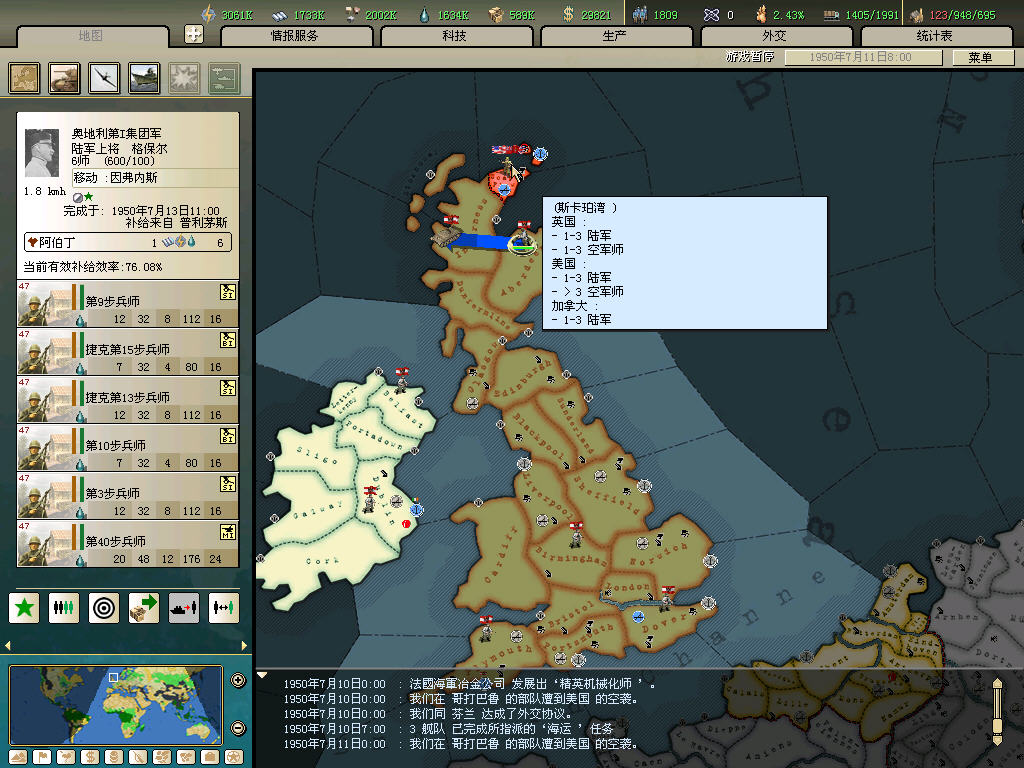Switch to economic map mode dollar icon
The image size is (1024, 768).
pyautogui.click(x=90, y=758)
